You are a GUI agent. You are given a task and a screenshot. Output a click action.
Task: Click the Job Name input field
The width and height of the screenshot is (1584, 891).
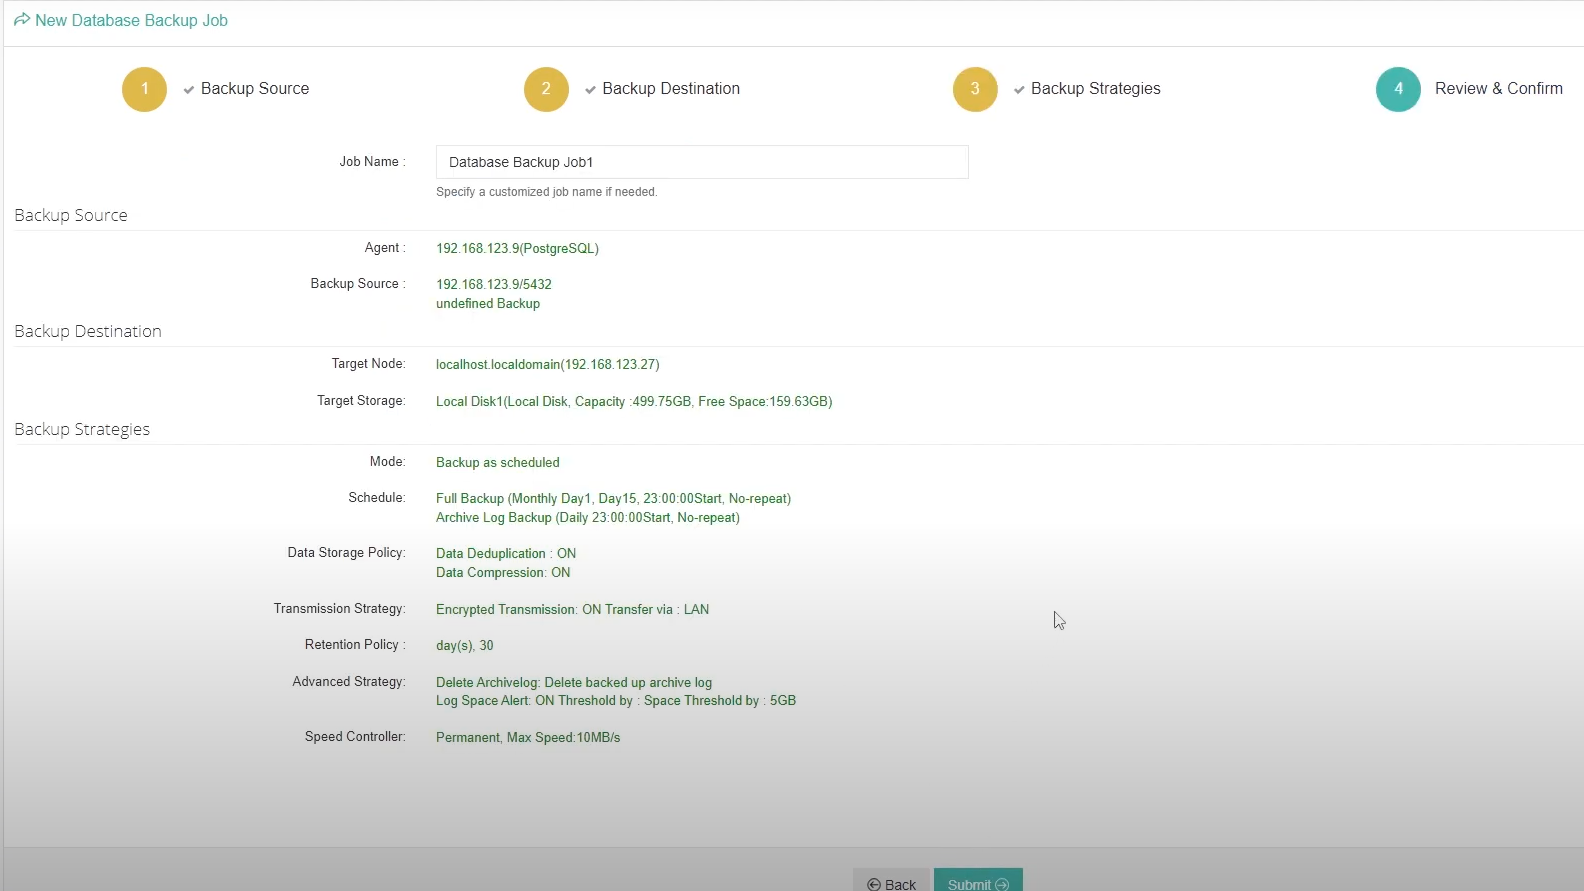(x=702, y=162)
